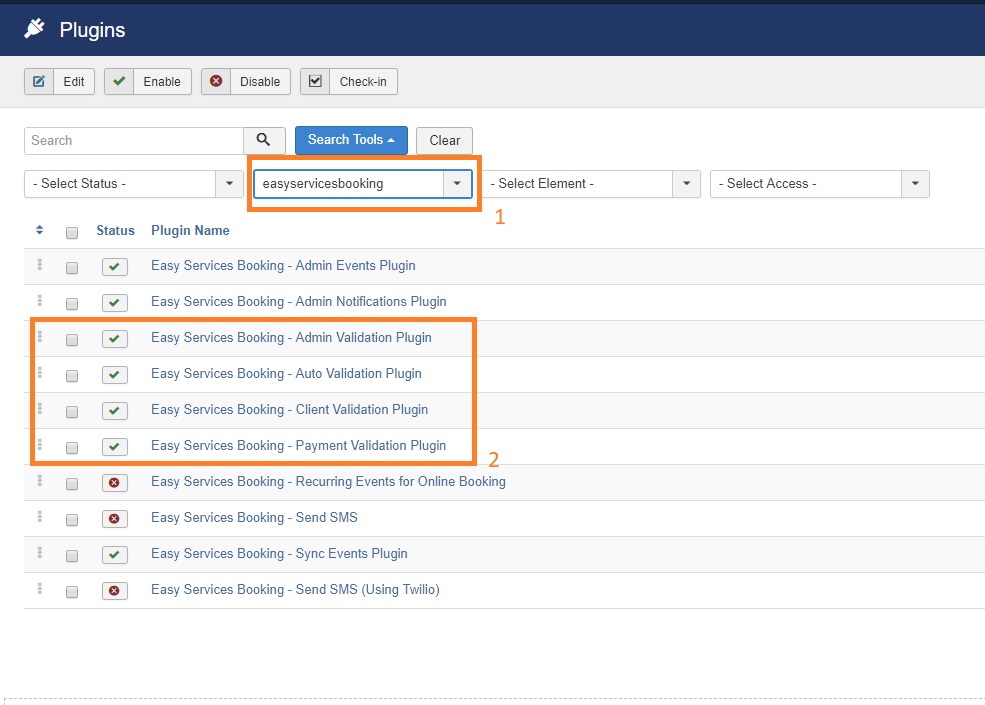Click the drag handle of Admin Validation Plugin row
This screenshot has width=985, height=705.
(40, 336)
